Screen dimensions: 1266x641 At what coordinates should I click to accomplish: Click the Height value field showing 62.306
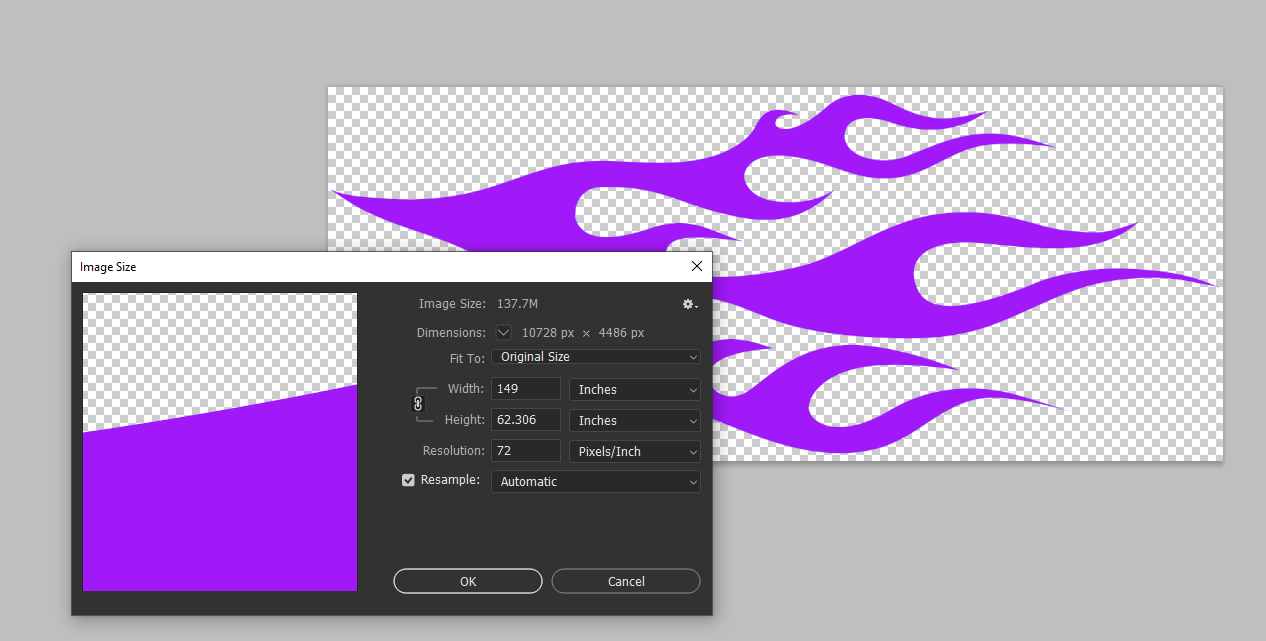coord(526,420)
